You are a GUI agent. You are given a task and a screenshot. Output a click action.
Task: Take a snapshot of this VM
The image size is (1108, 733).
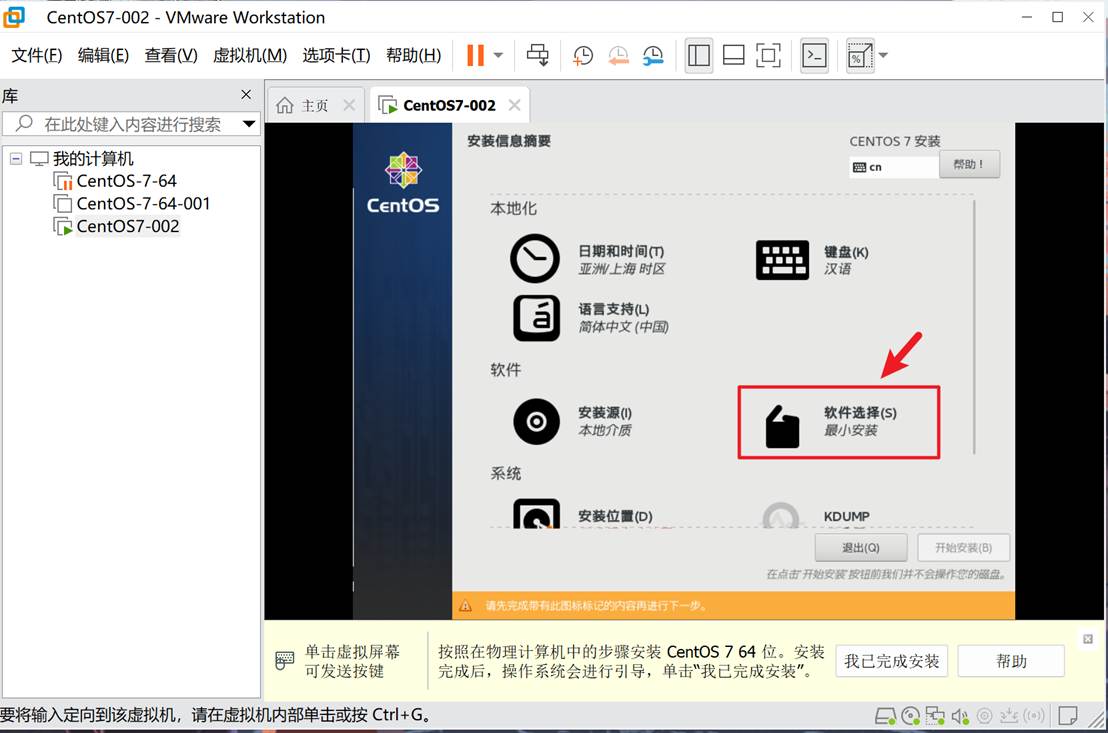pyautogui.click(x=583, y=56)
